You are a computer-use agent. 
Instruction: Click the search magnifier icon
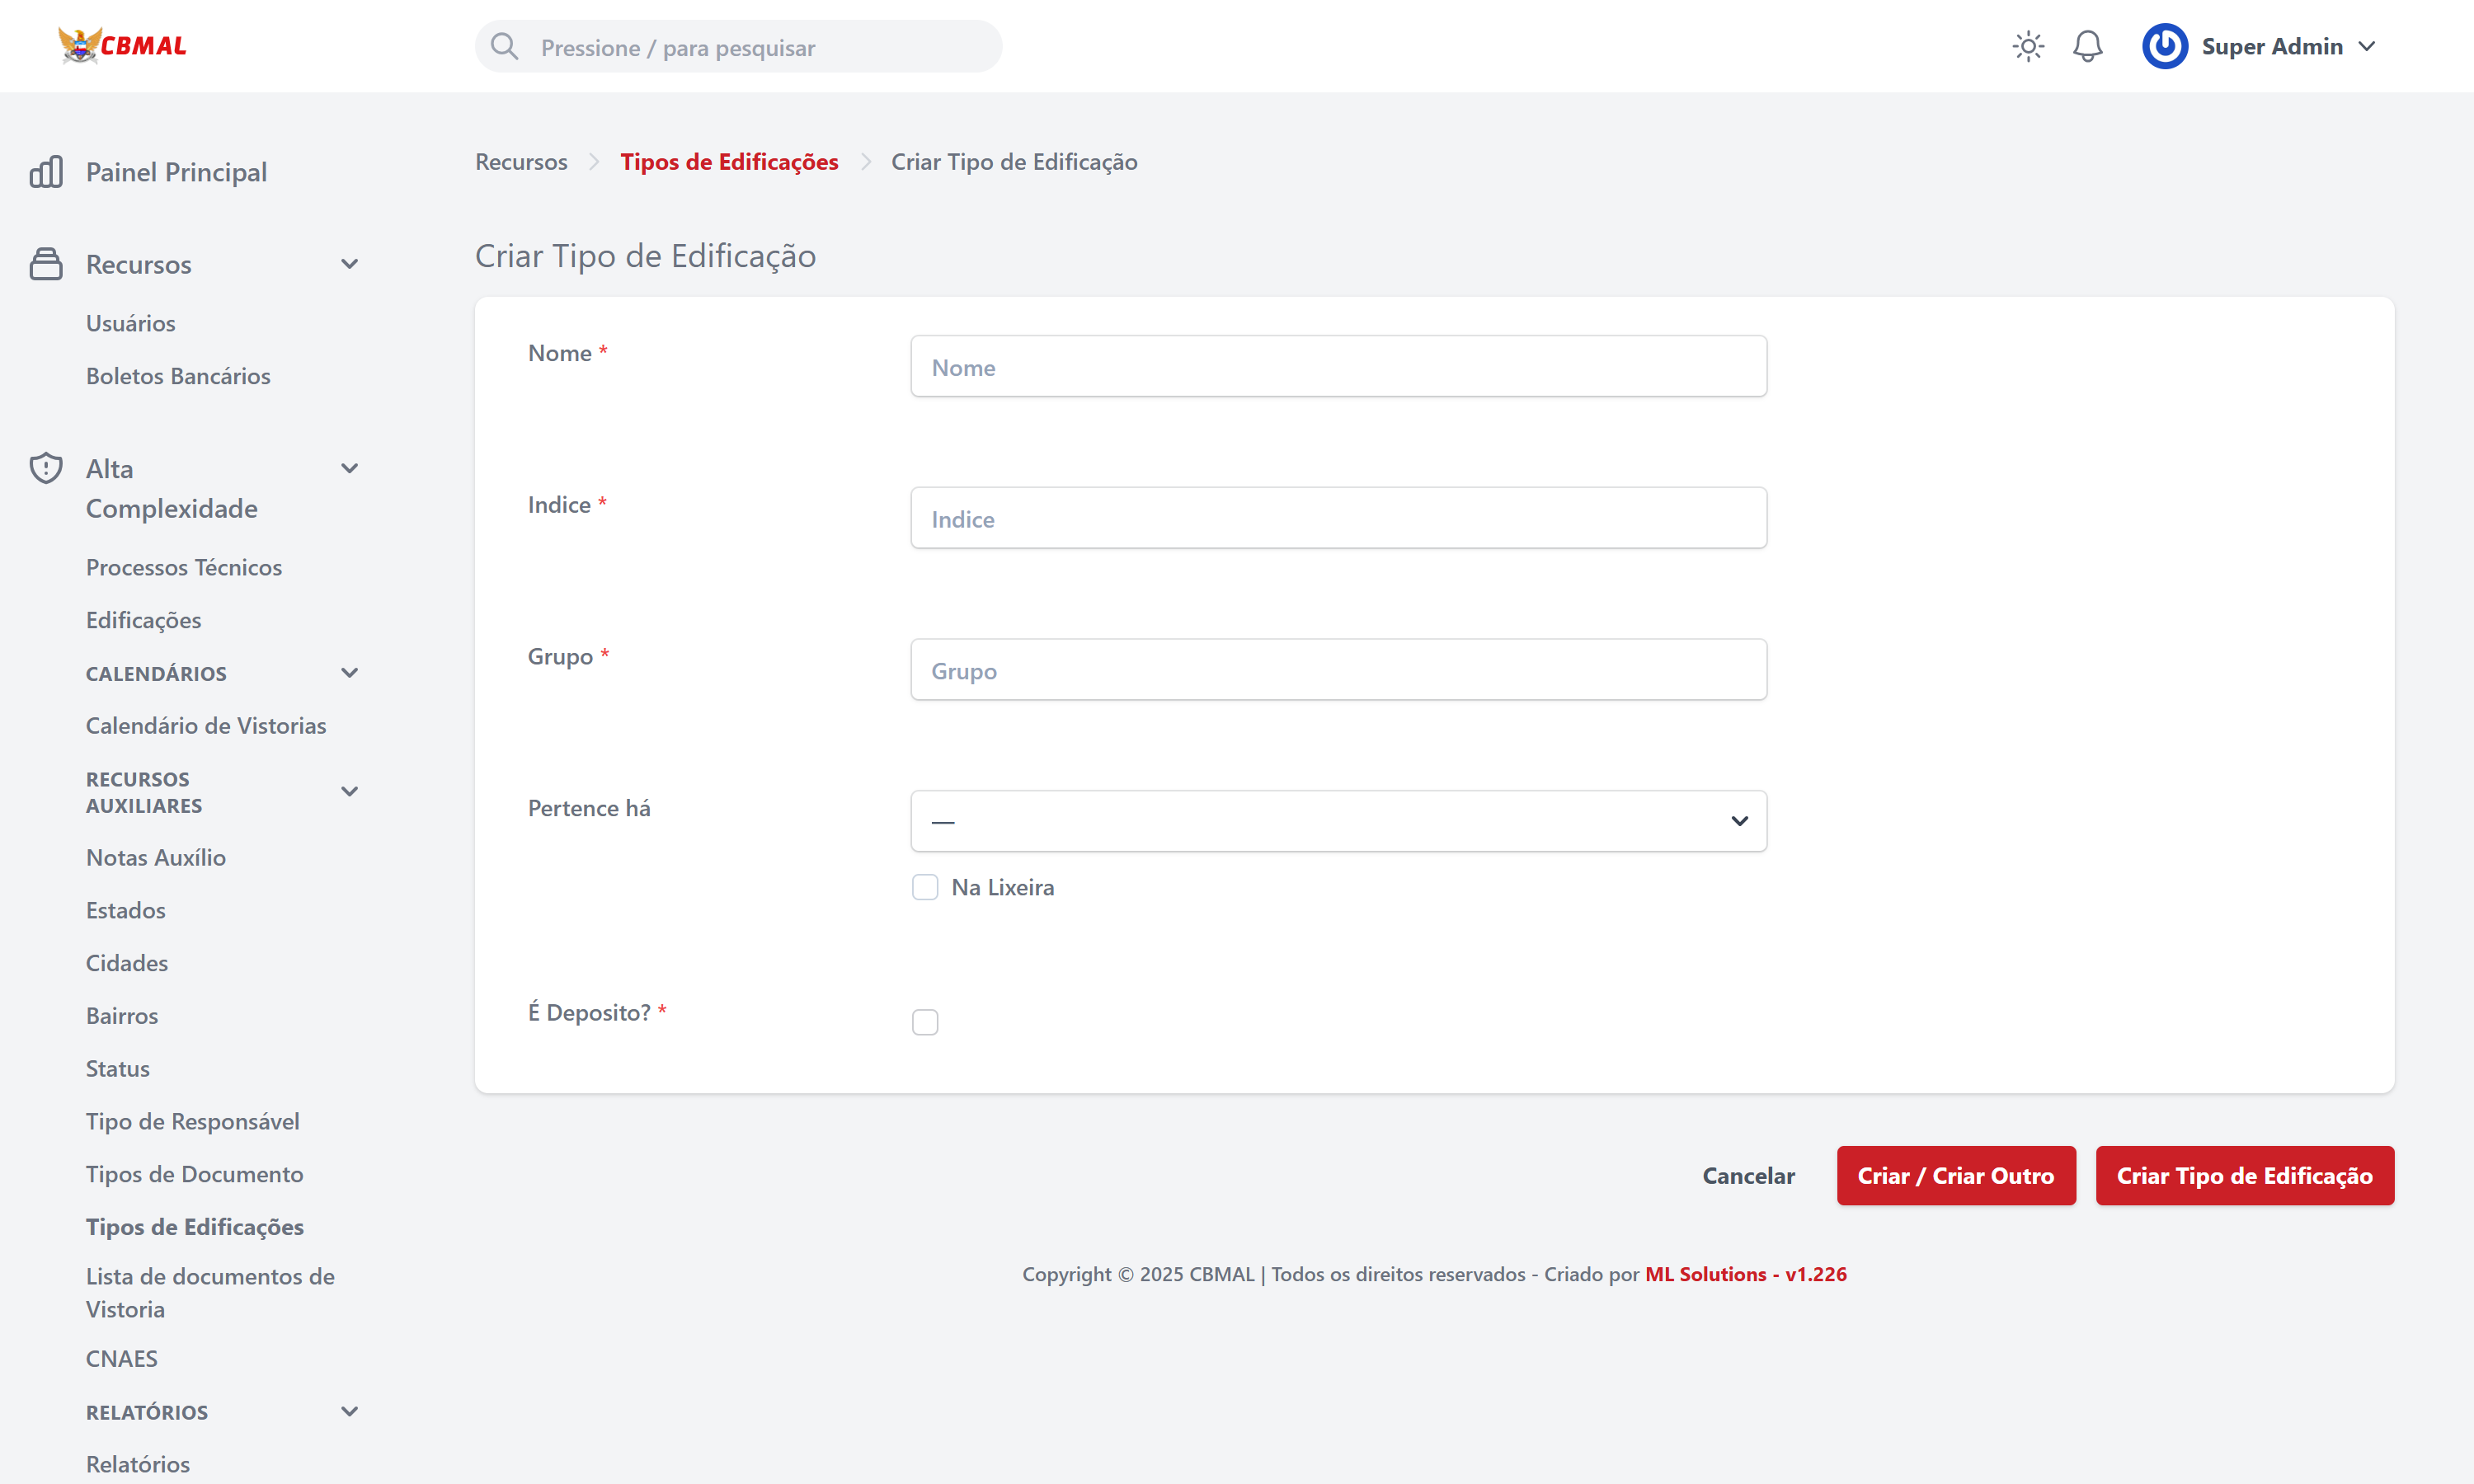pyautogui.click(x=505, y=47)
